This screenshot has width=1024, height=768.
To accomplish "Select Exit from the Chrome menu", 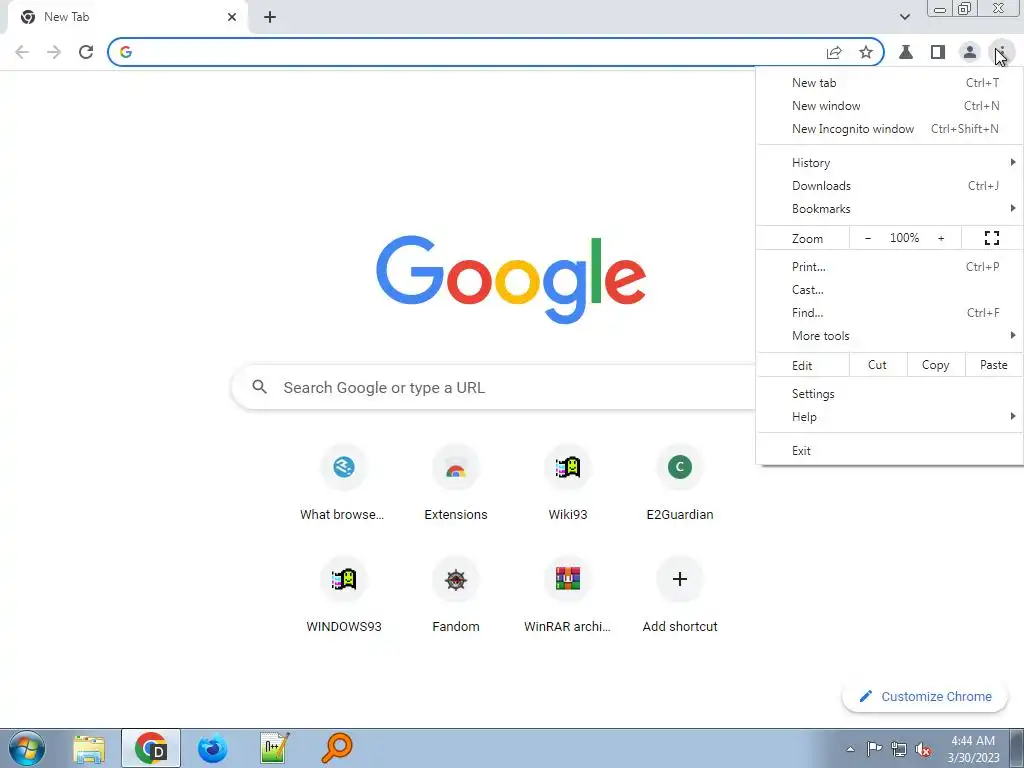I will pos(889,451).
